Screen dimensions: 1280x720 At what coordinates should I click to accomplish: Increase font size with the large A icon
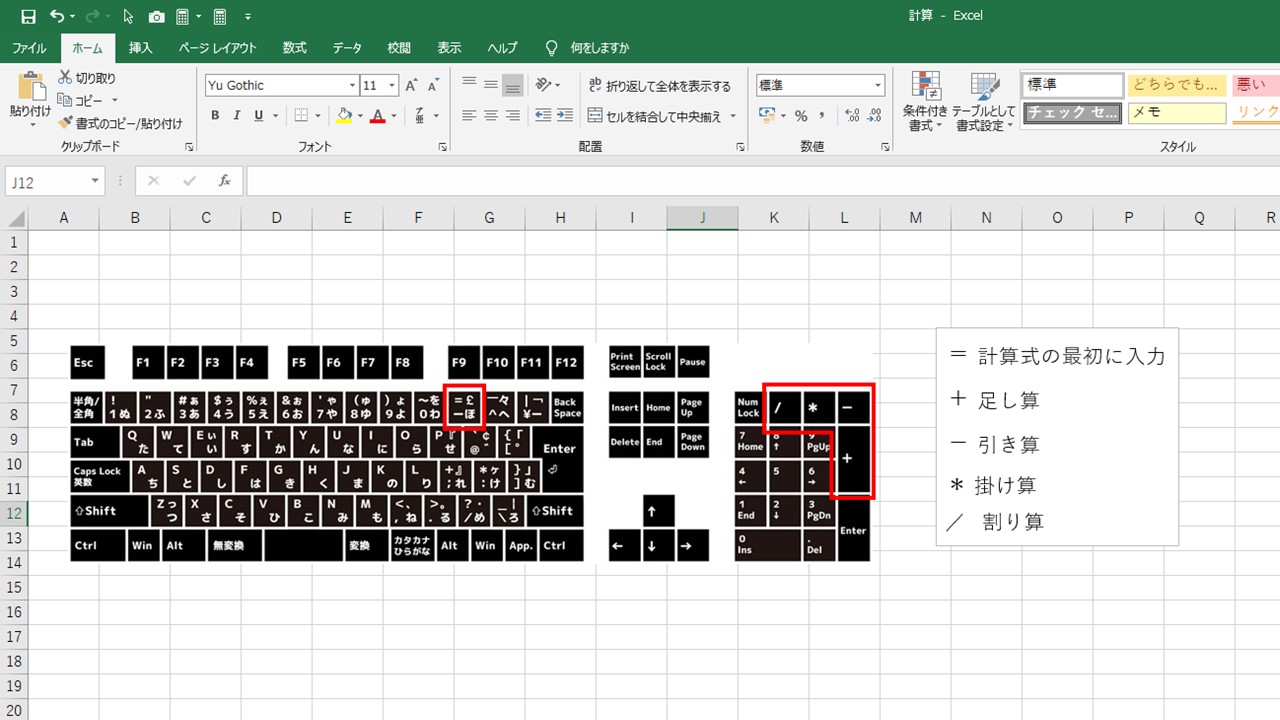411,86
